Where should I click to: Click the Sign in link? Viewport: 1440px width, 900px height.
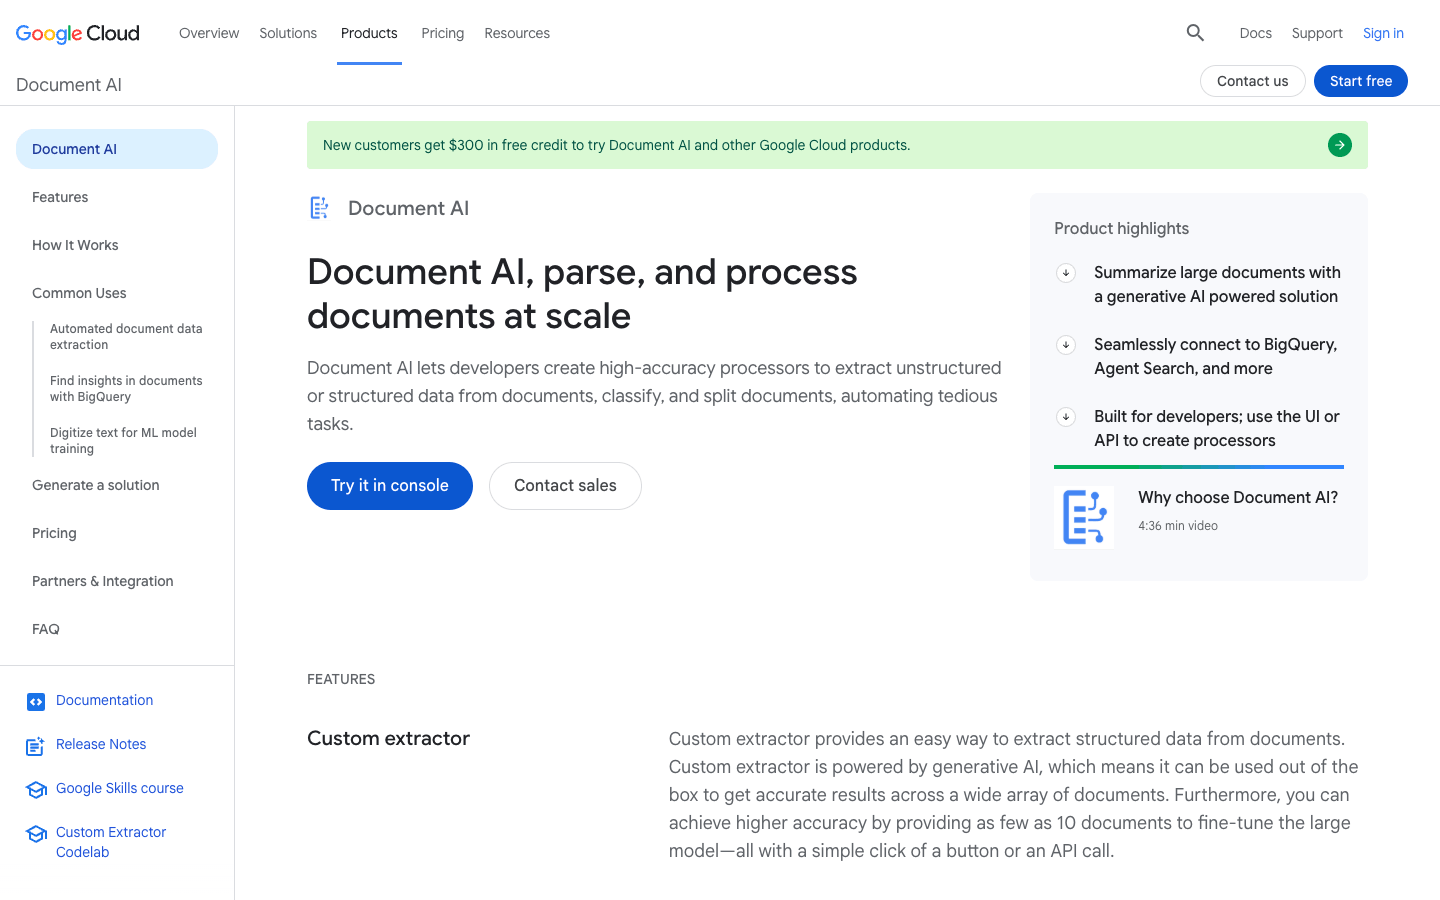point(1383,33)
